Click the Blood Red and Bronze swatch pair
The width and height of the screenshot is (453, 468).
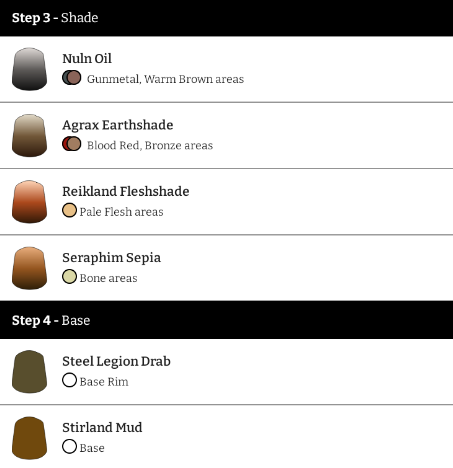[x=72, y=144]
